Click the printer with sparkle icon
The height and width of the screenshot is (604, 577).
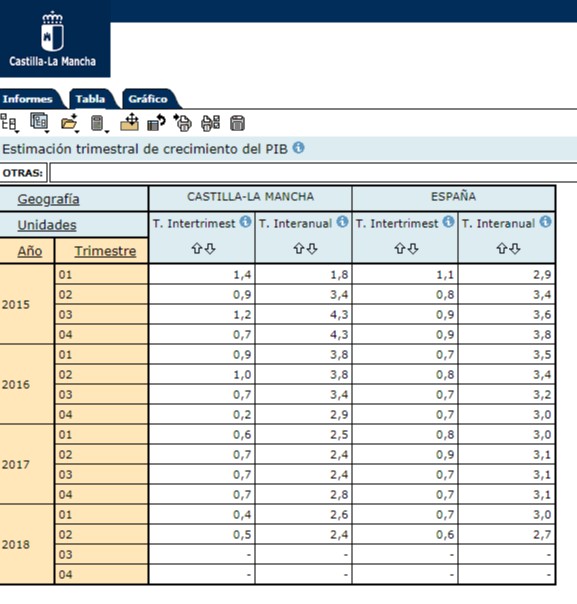coord(183,123)
